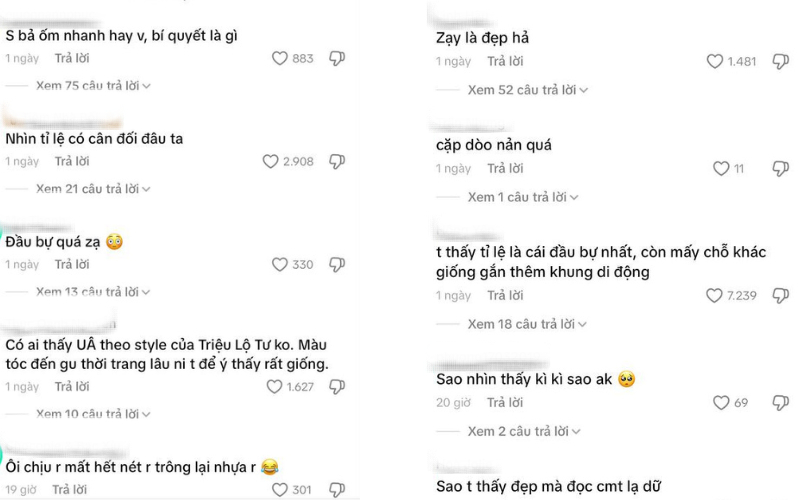Open 'Xem 1 câu trả lời' reply thread

point(523,197)
